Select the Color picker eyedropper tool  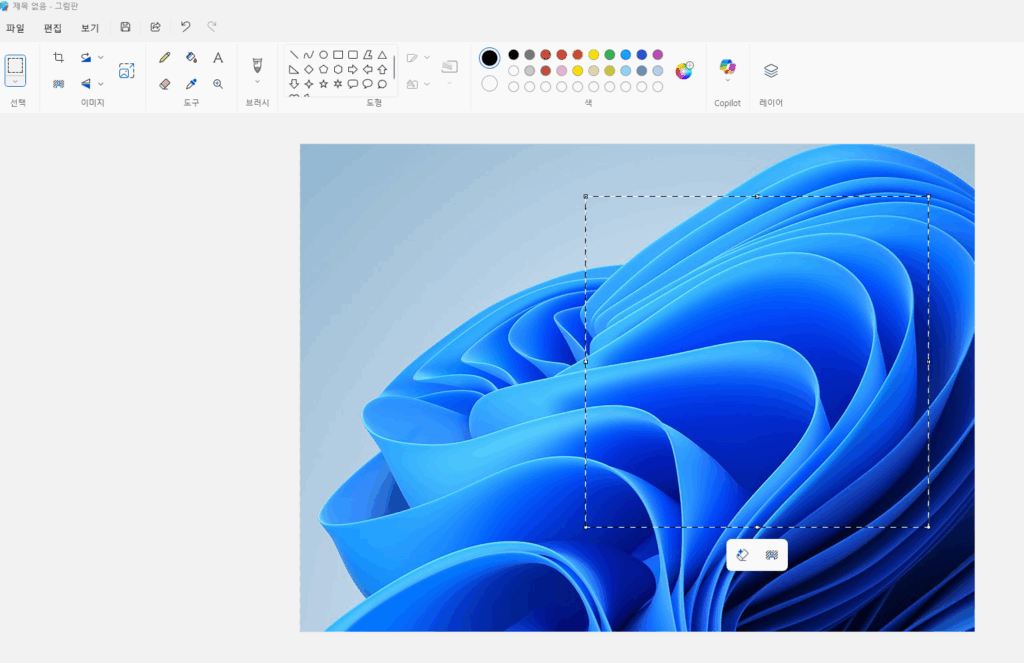pyautogui.click(x=191, y=84)
